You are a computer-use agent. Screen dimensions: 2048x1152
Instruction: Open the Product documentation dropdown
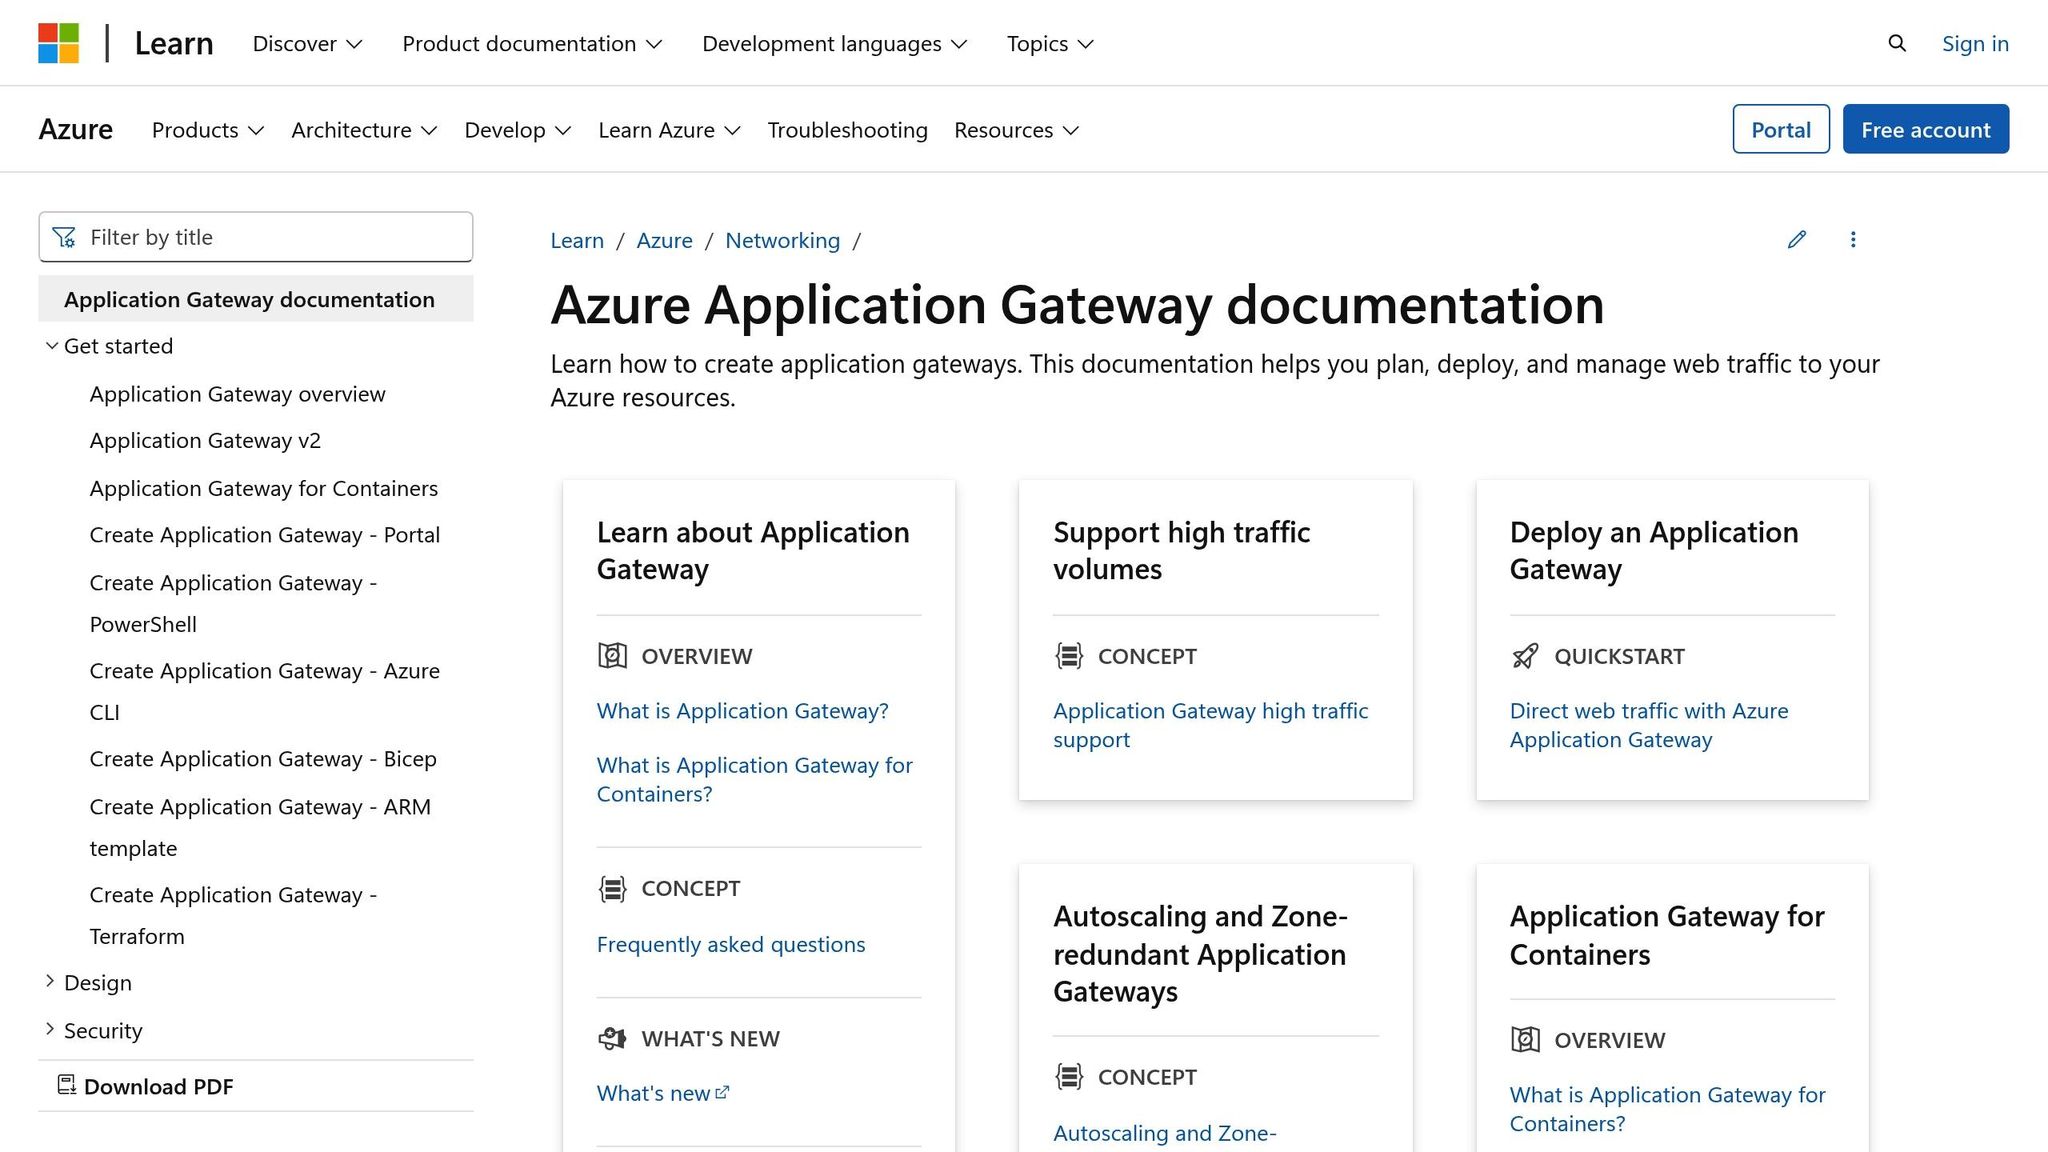pos(532,44)
